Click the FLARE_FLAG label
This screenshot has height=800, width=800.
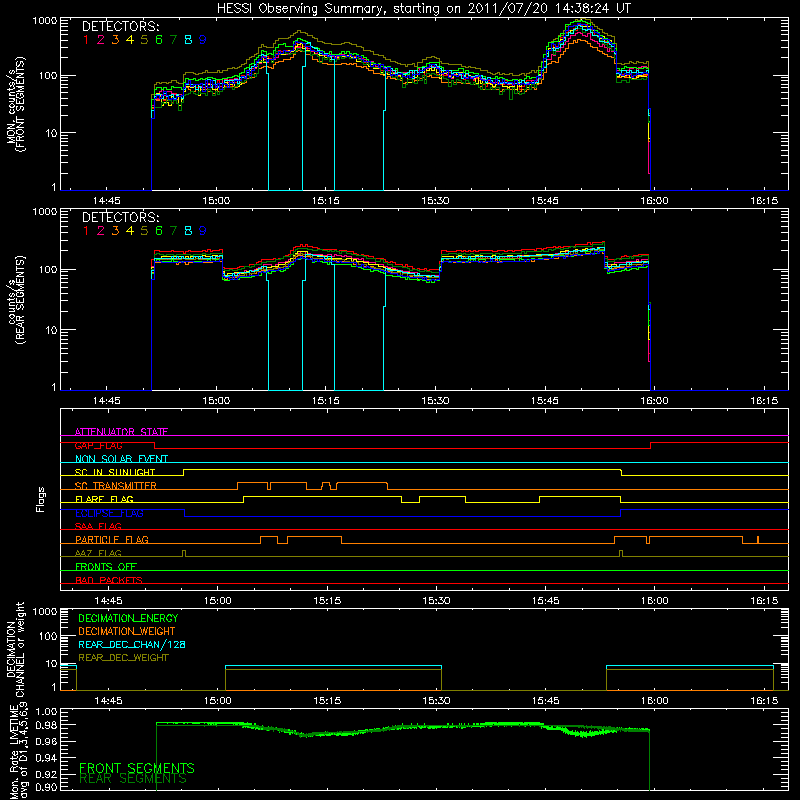(x=104, y=499)
